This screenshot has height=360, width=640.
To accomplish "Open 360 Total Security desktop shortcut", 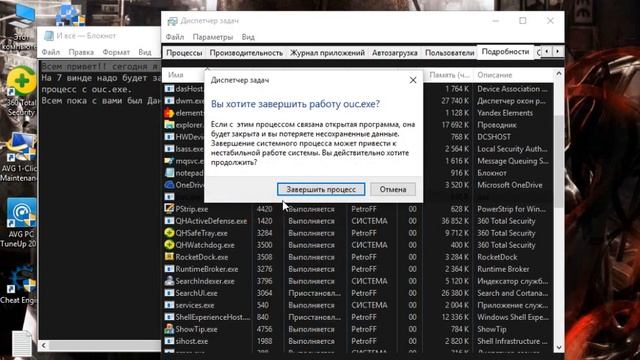I will coord(21,91).
